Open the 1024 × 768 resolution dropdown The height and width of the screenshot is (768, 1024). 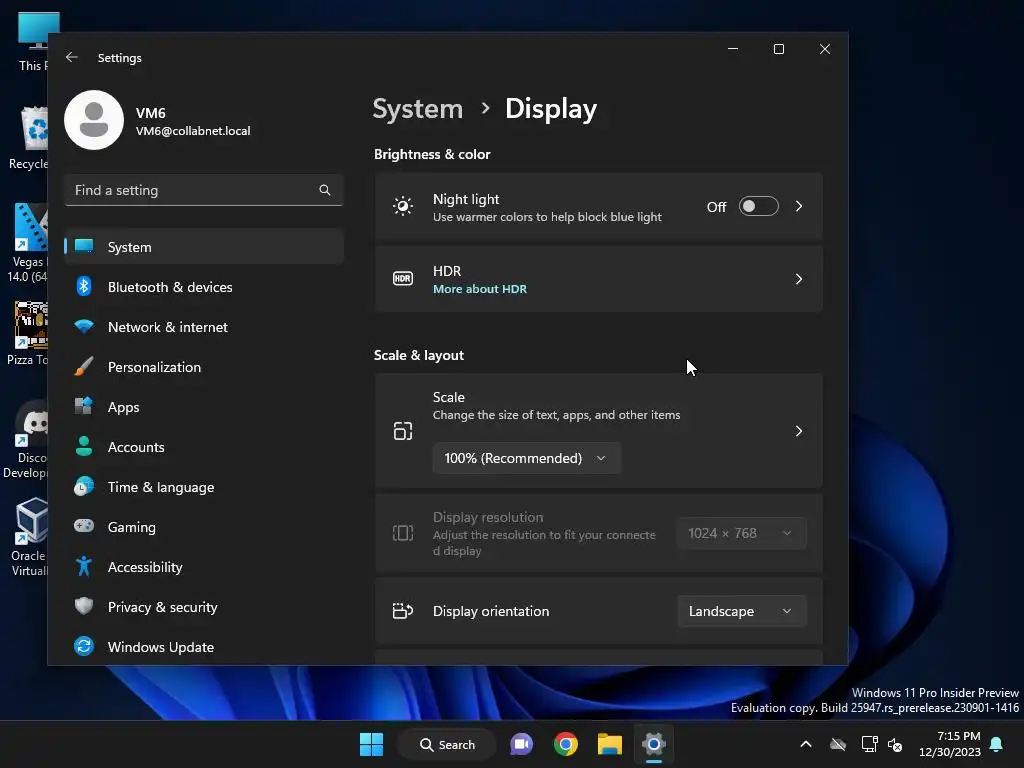point(741,534)
